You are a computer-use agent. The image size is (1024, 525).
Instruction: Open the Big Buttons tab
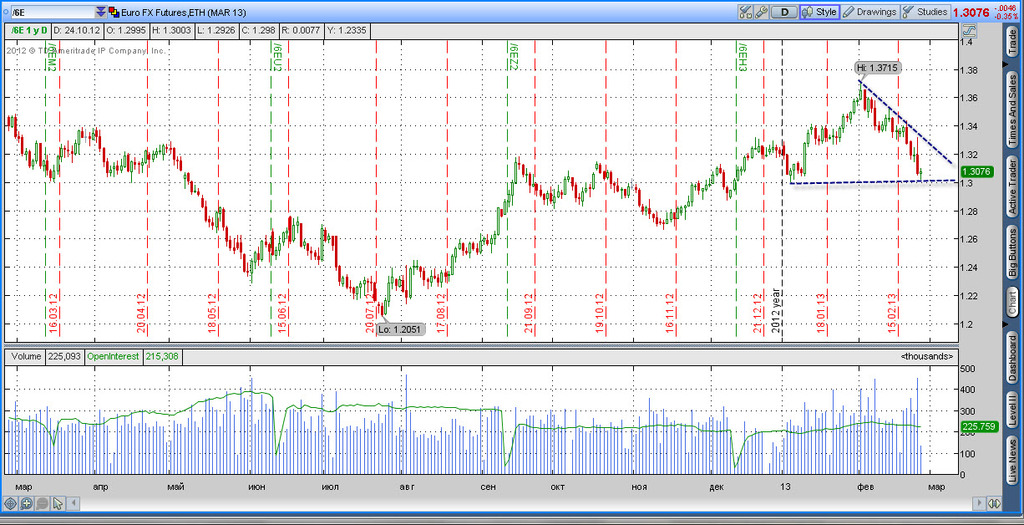(1012, 253)
